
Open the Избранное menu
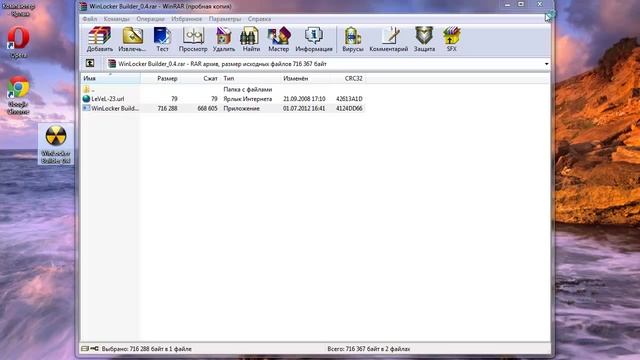(187, 19)
